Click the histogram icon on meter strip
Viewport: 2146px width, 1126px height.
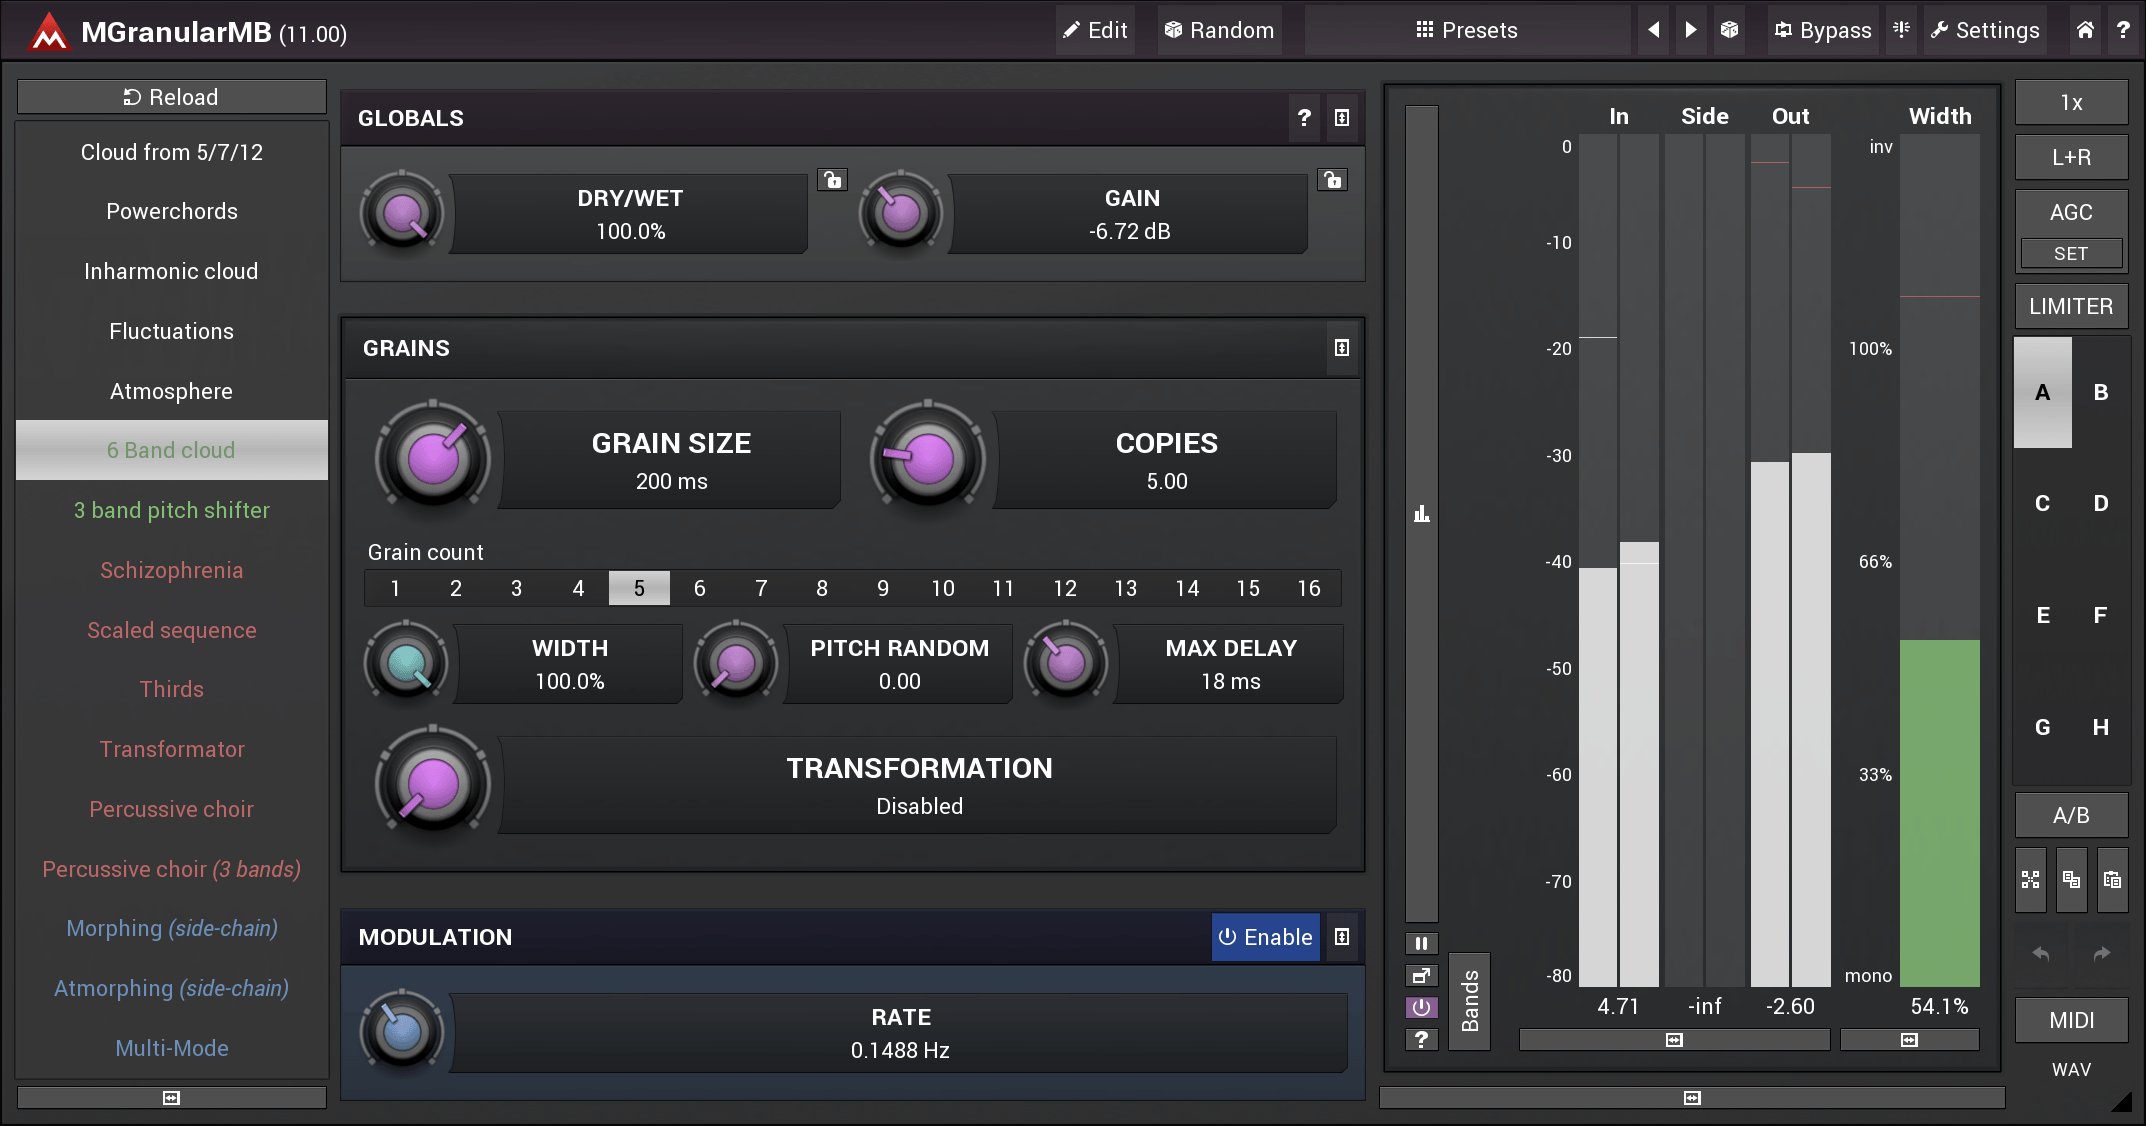(x=1421, y=514)
